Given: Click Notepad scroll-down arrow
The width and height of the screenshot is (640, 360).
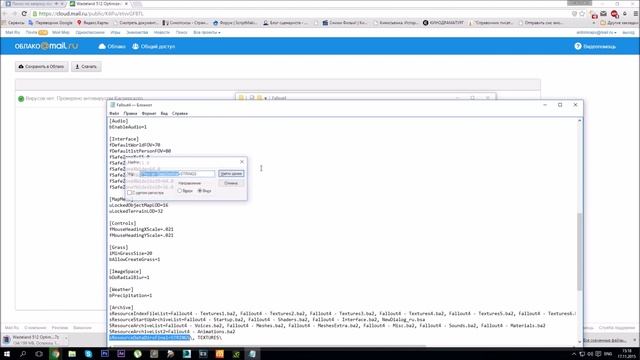Looking at the screenshot, I should click(580, 342).
